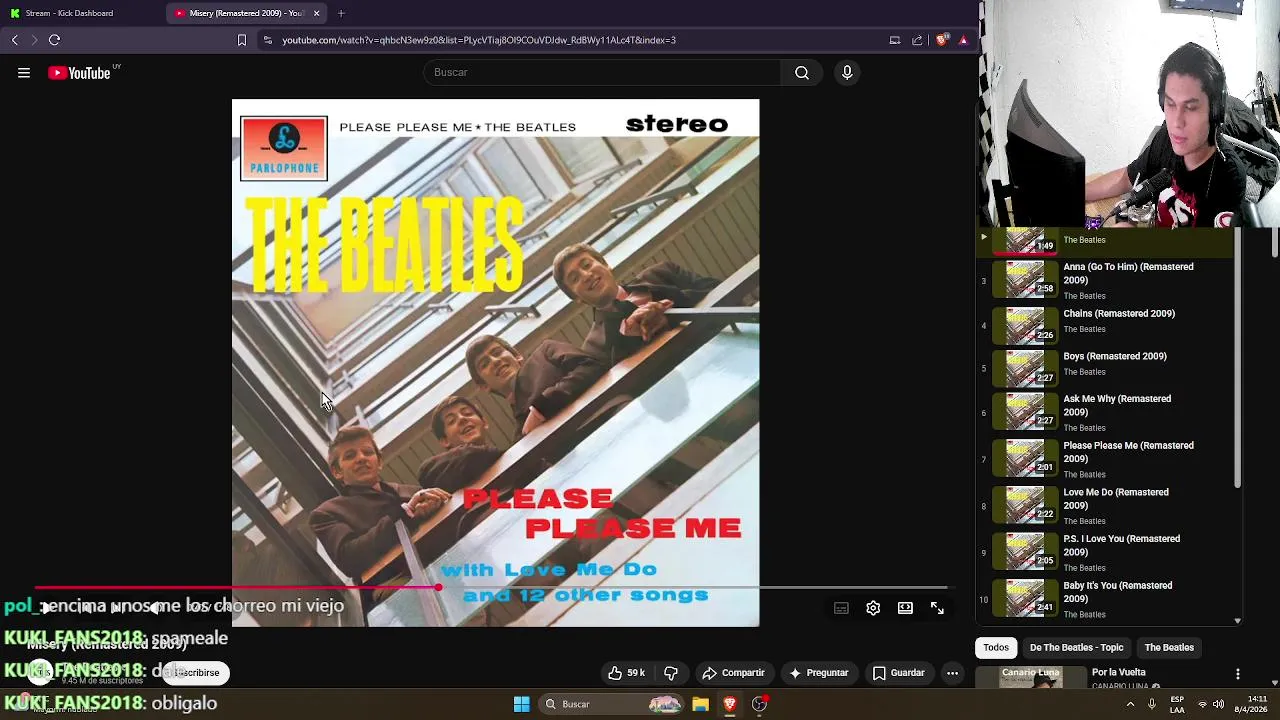Screen dimensions: 1280x720
Task: Play Chains (Remastered 2009) from playlist
Action: click(x=1104, y=325)
